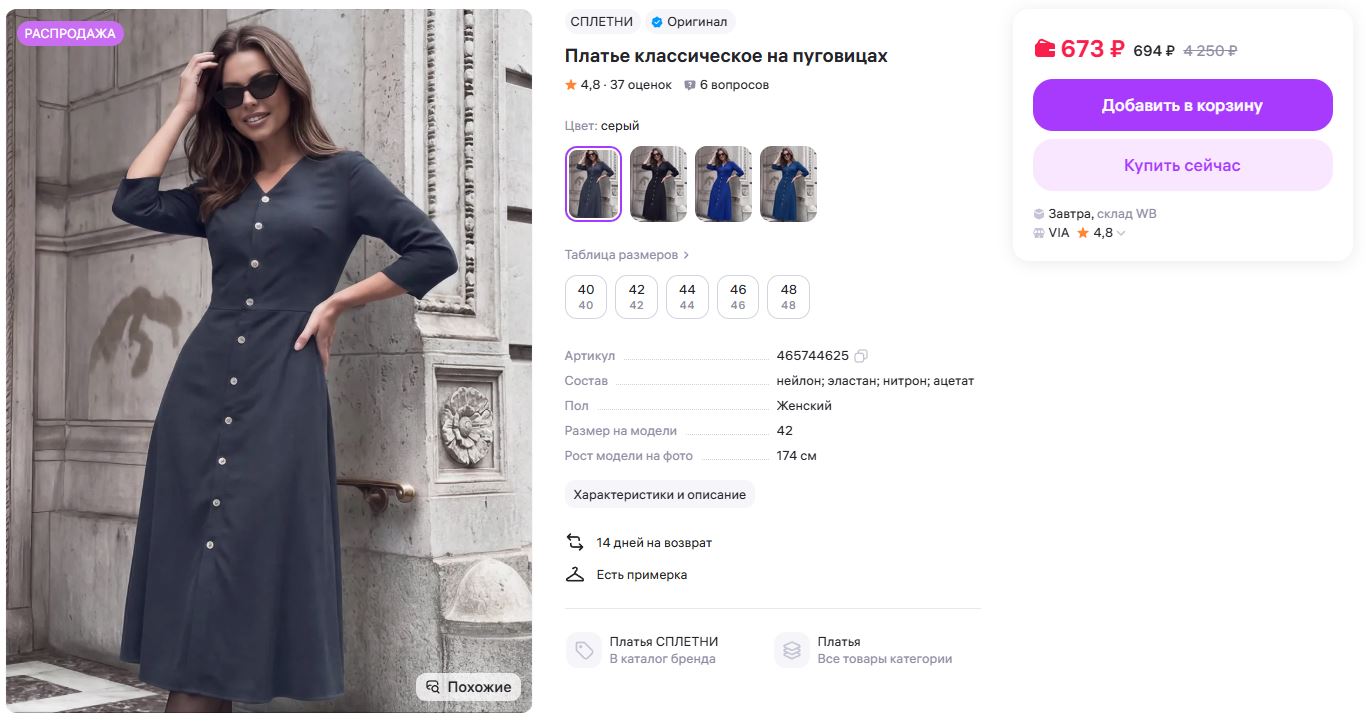Select size 44
The height and width of the screenshot is (724, 1366).
(687, 297)
